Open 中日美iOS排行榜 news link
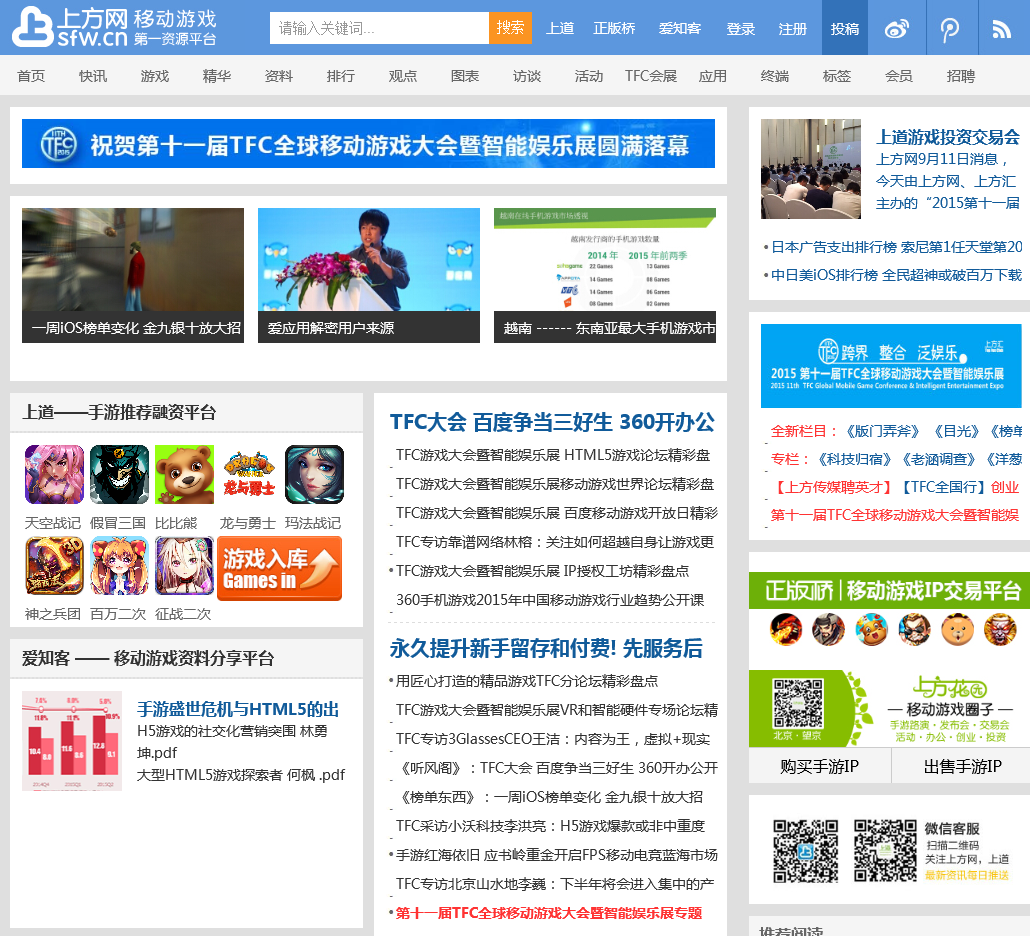 tap(896, 275)
